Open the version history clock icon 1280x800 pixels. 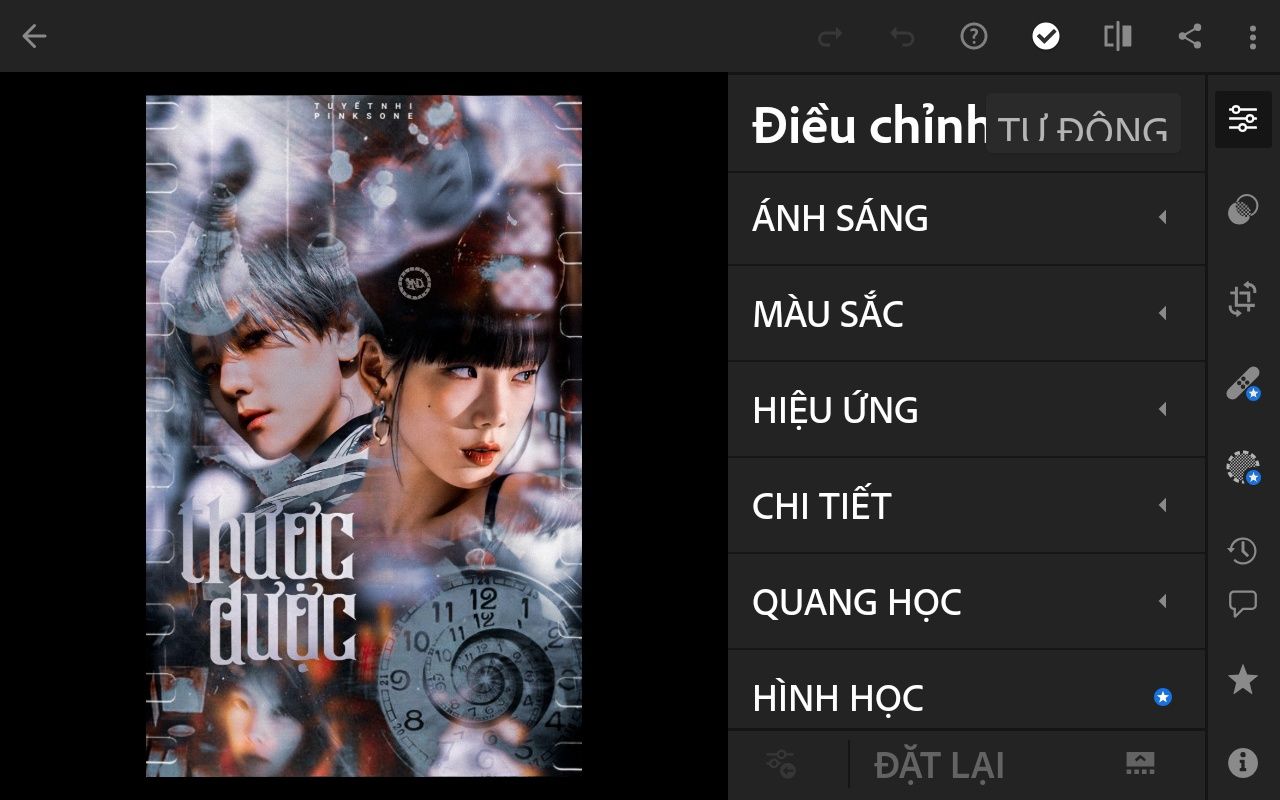[1242, 550]
